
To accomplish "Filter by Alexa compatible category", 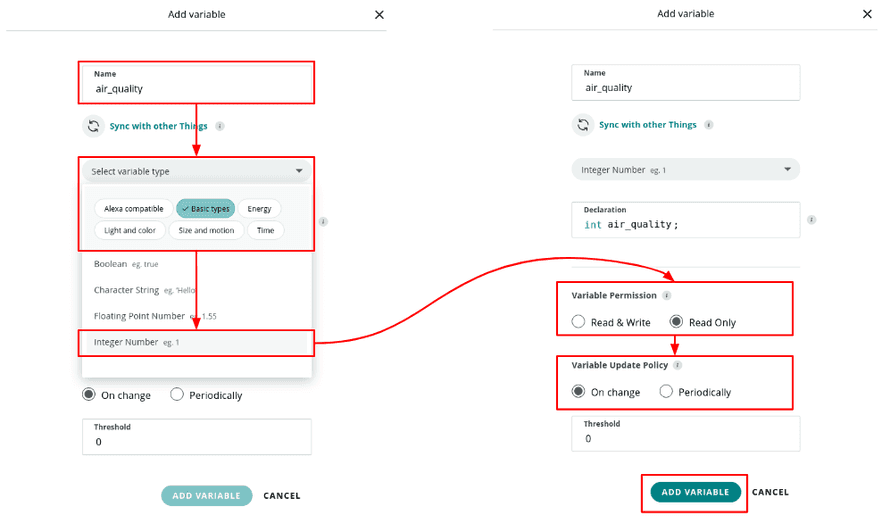I will 134,209.
